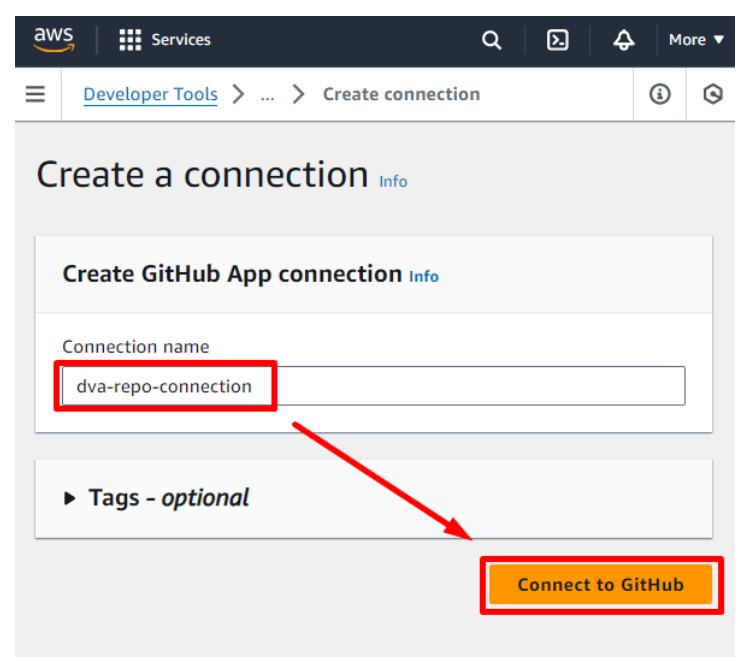
Task: Open the Services menu label
Action: (181, 40)
